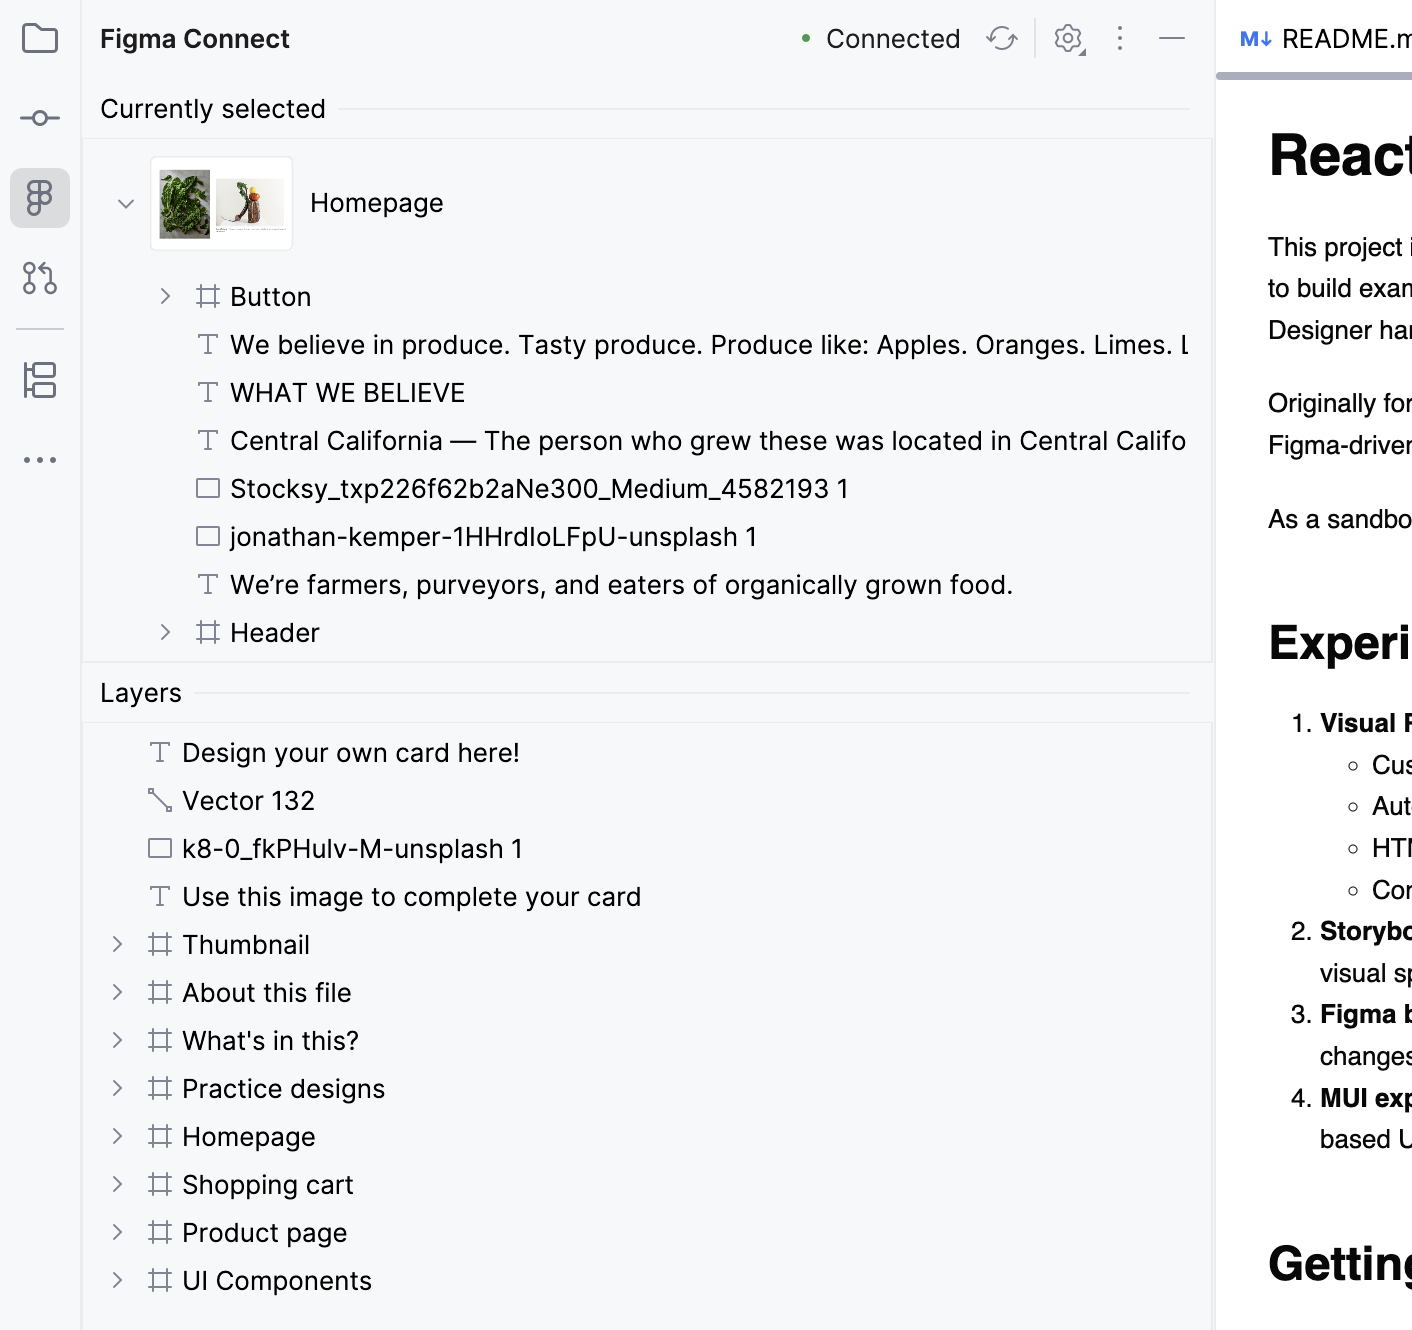Viewport: 1412px width, 1330px height.
Task: Click frame icon beside Thumbnail layer
Action: tap(160, 944)
